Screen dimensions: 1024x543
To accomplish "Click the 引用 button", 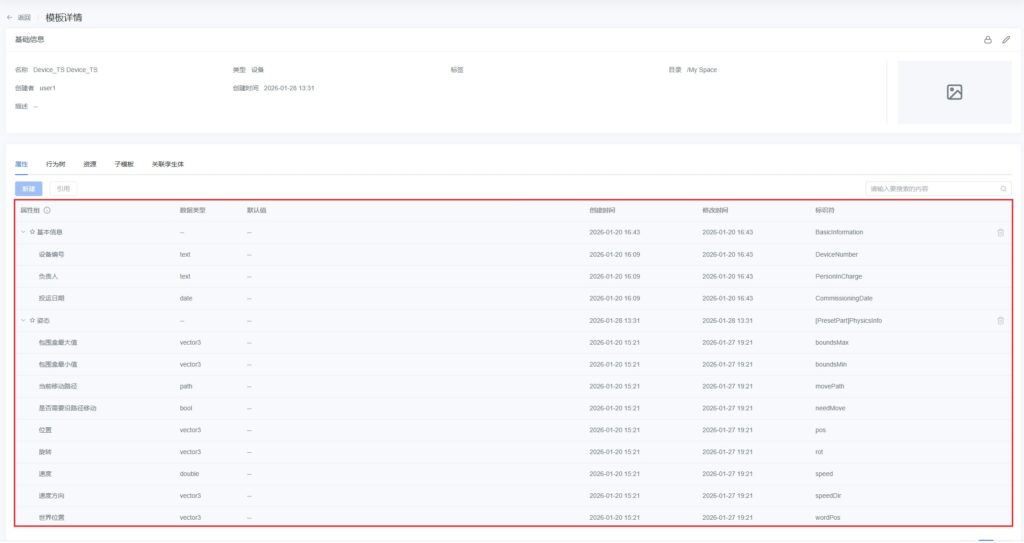I will (x=63, y=188).
